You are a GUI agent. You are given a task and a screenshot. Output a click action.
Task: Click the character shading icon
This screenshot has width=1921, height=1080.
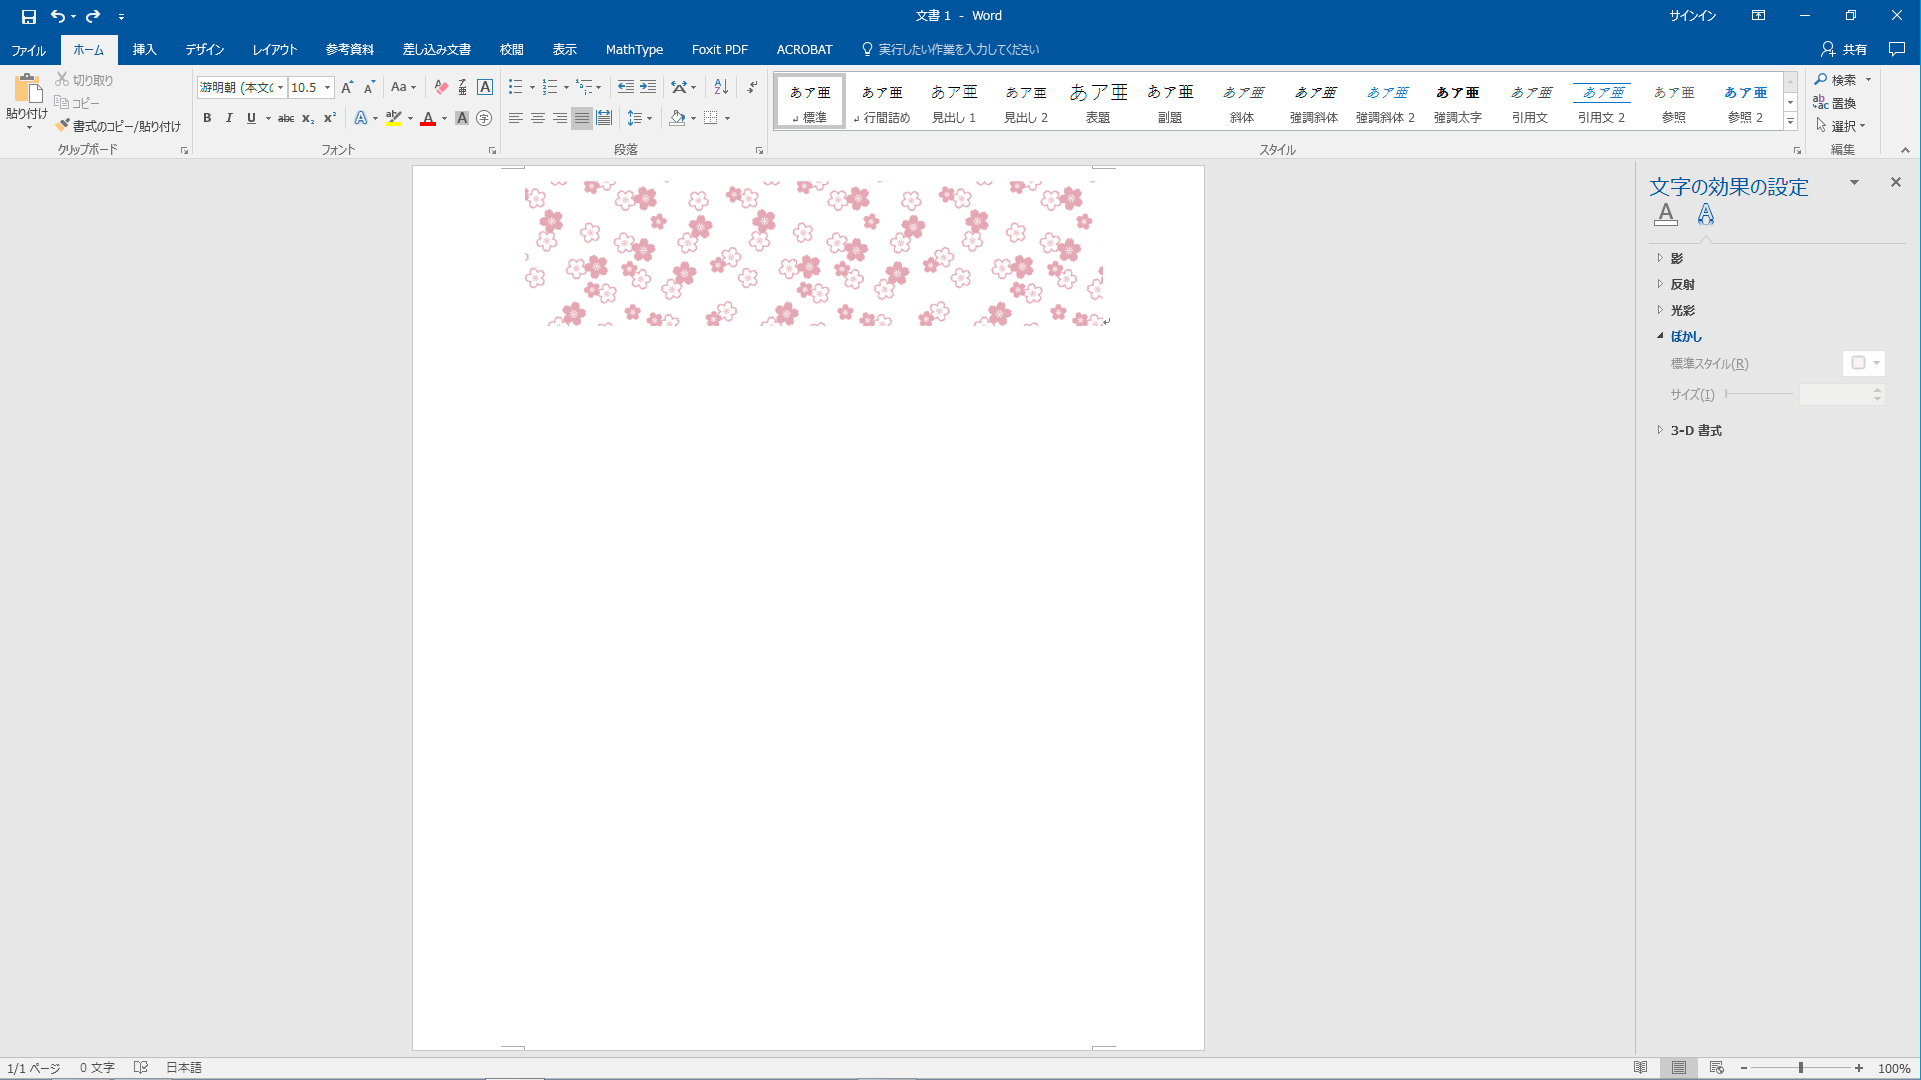click(x=462, y=118)
